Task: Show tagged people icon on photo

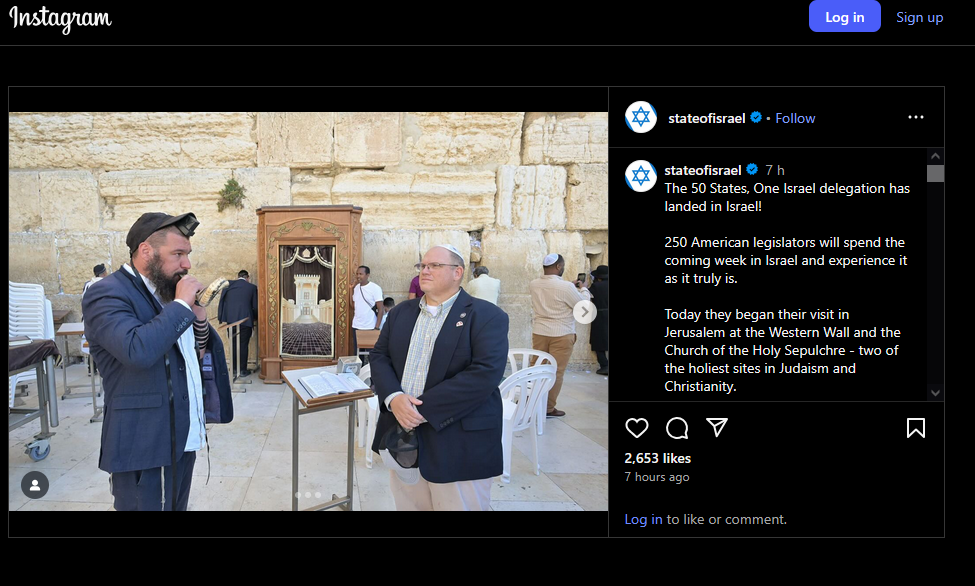Action: (35, 485)
